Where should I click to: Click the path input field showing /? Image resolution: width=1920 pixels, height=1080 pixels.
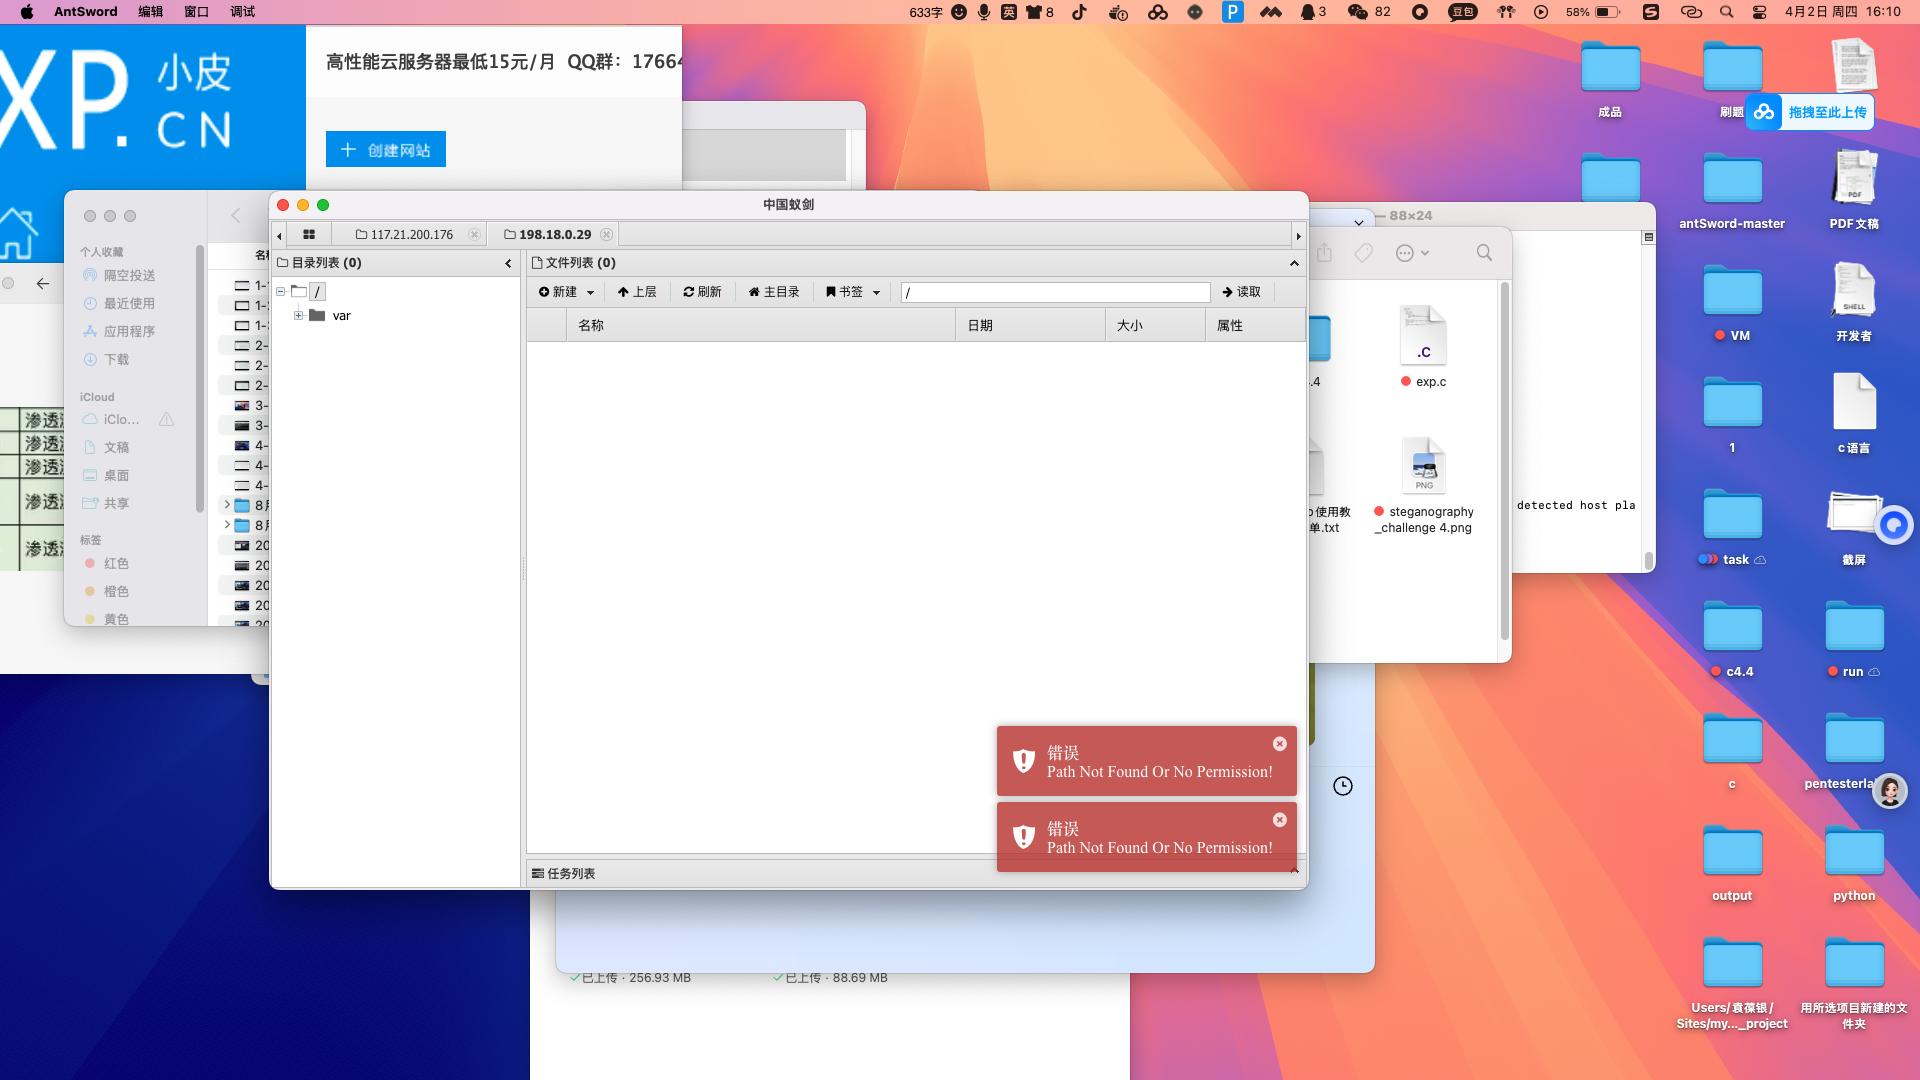click(x=1055, y=292)
